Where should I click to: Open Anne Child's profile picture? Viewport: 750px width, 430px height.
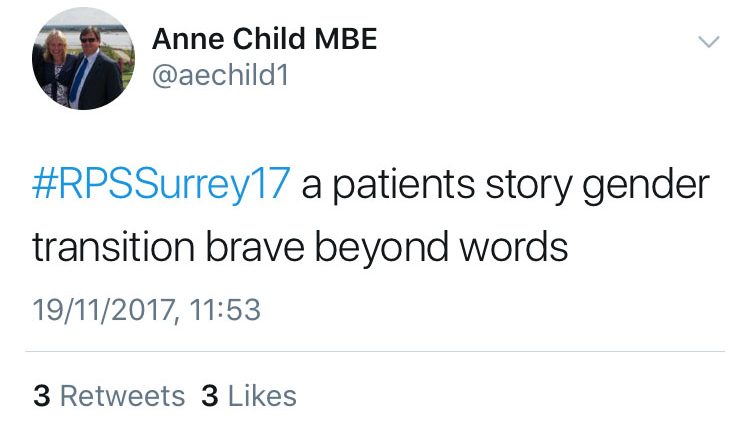point(83,58)
